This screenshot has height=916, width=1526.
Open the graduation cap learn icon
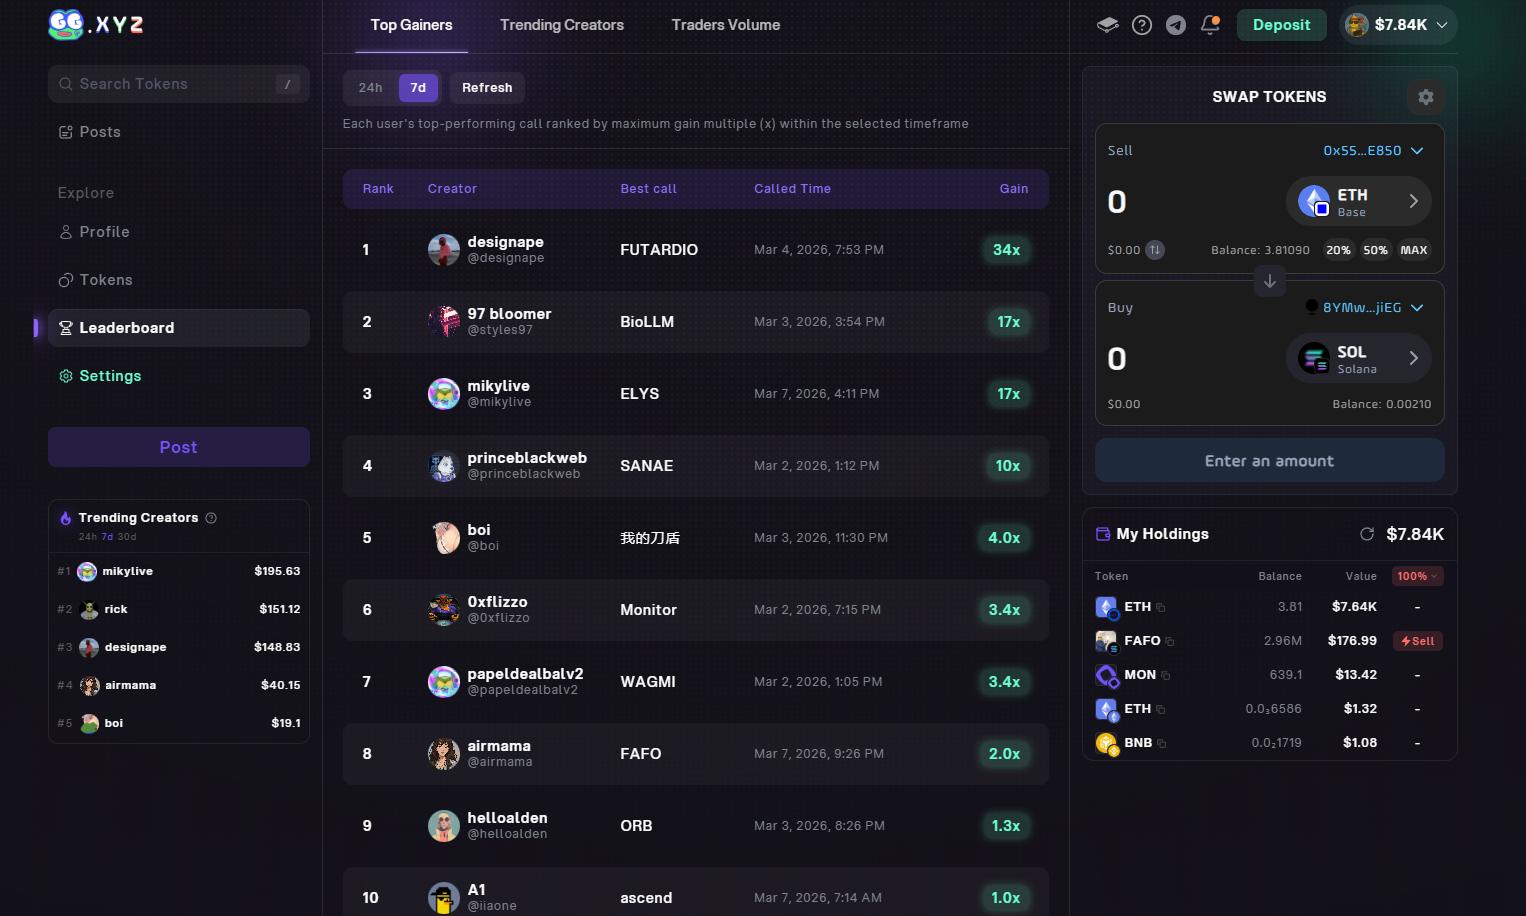pyautogui.click(x=1107, y=25)
